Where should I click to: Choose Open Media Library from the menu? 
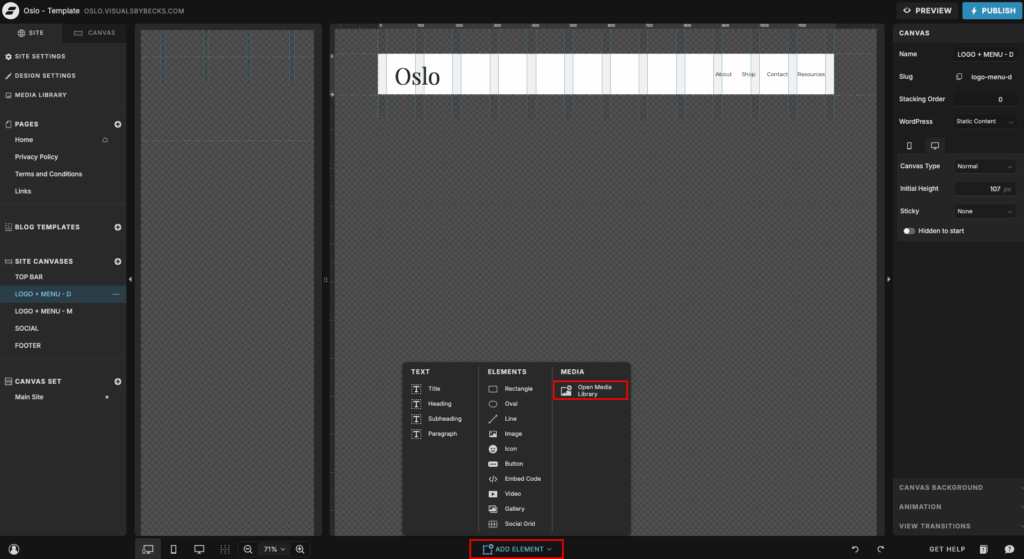(590, 390)
